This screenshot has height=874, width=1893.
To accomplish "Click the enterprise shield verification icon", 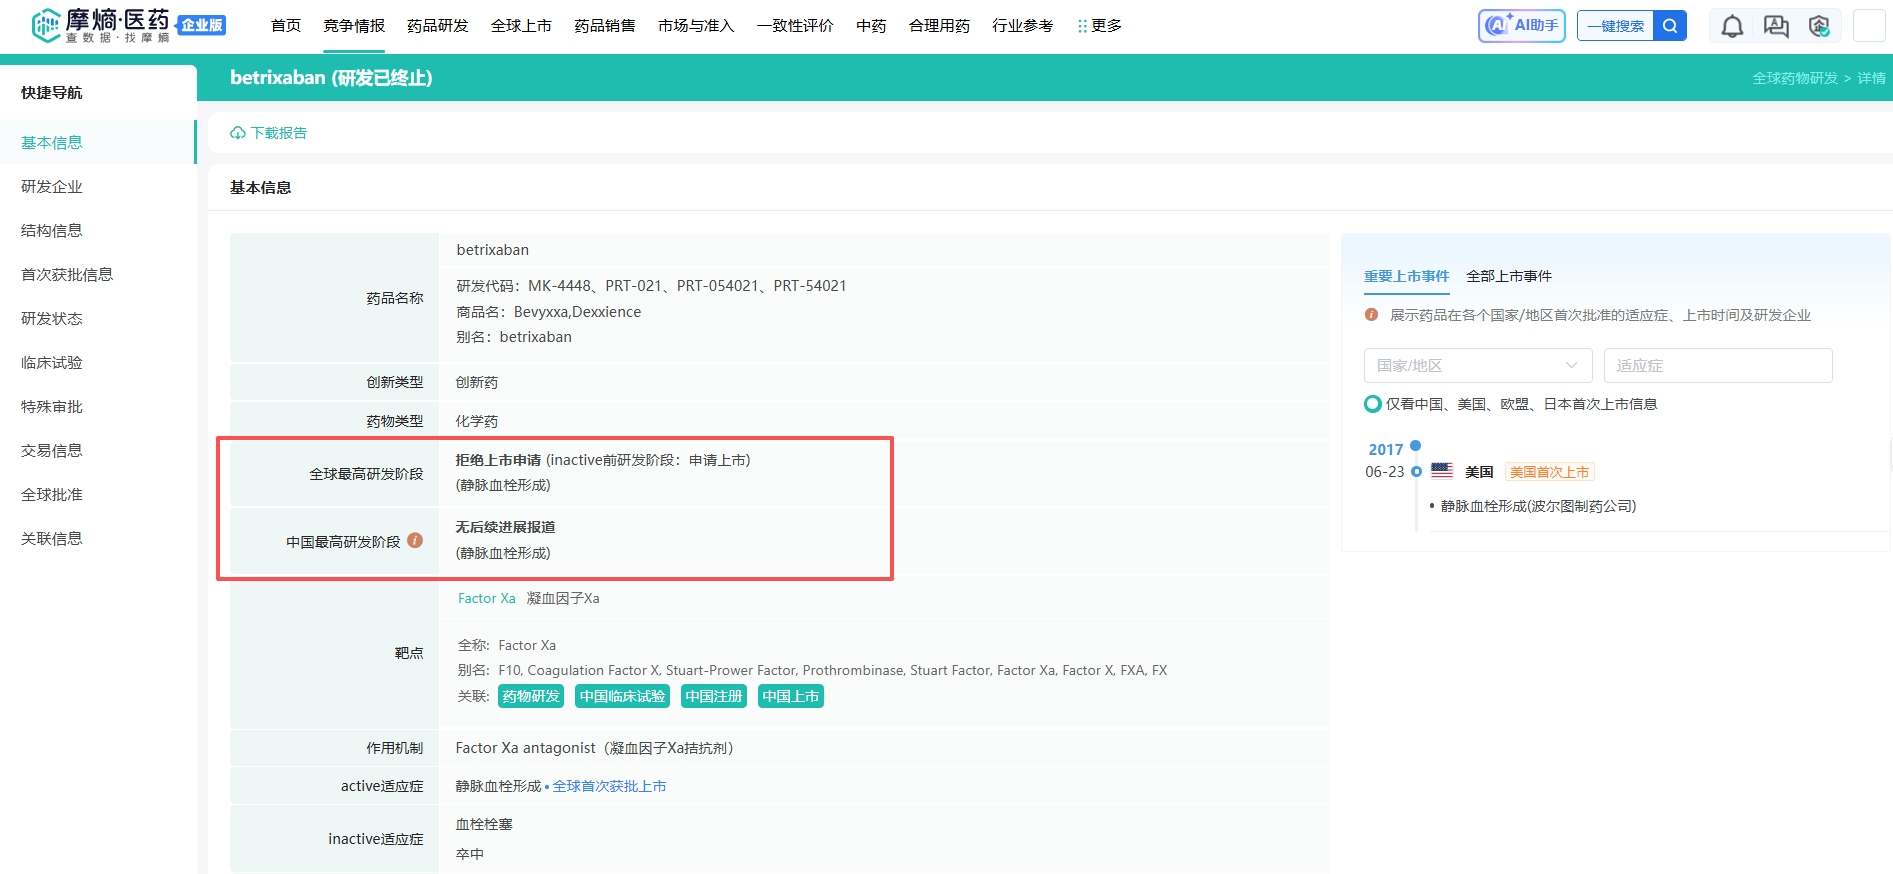I will coord(1819,27).
